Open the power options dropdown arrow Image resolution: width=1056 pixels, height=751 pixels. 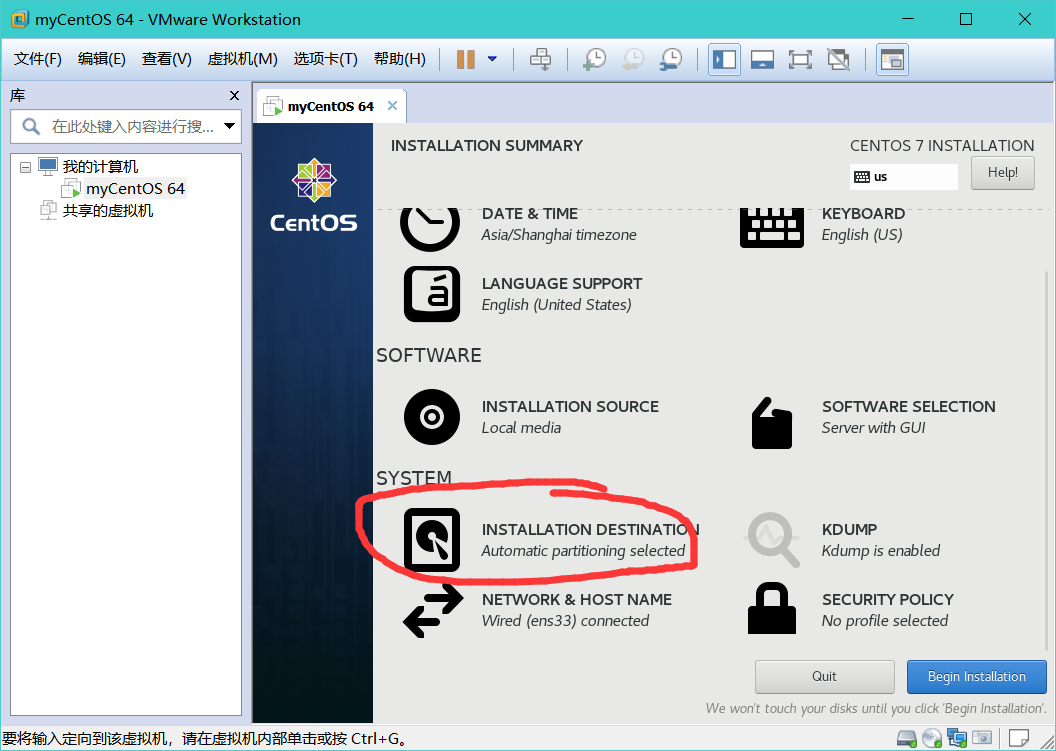(492, 59)
